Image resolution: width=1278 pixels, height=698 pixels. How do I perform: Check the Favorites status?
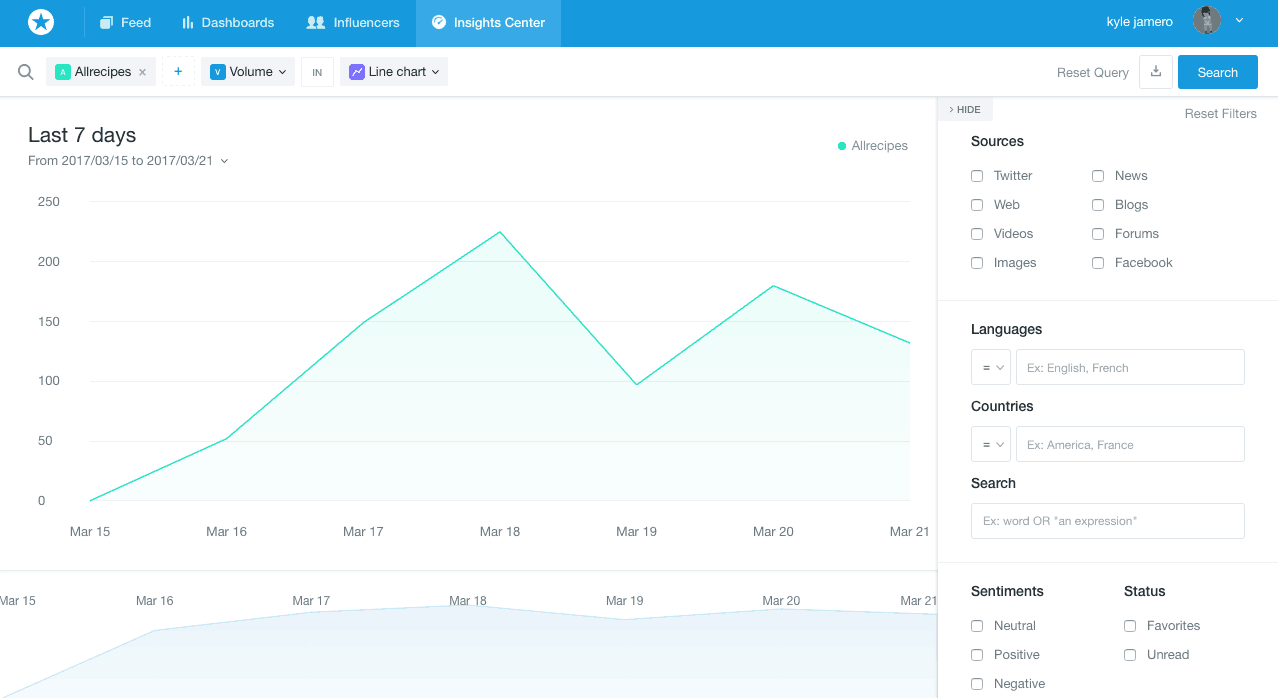click(x=1130, y=626)
